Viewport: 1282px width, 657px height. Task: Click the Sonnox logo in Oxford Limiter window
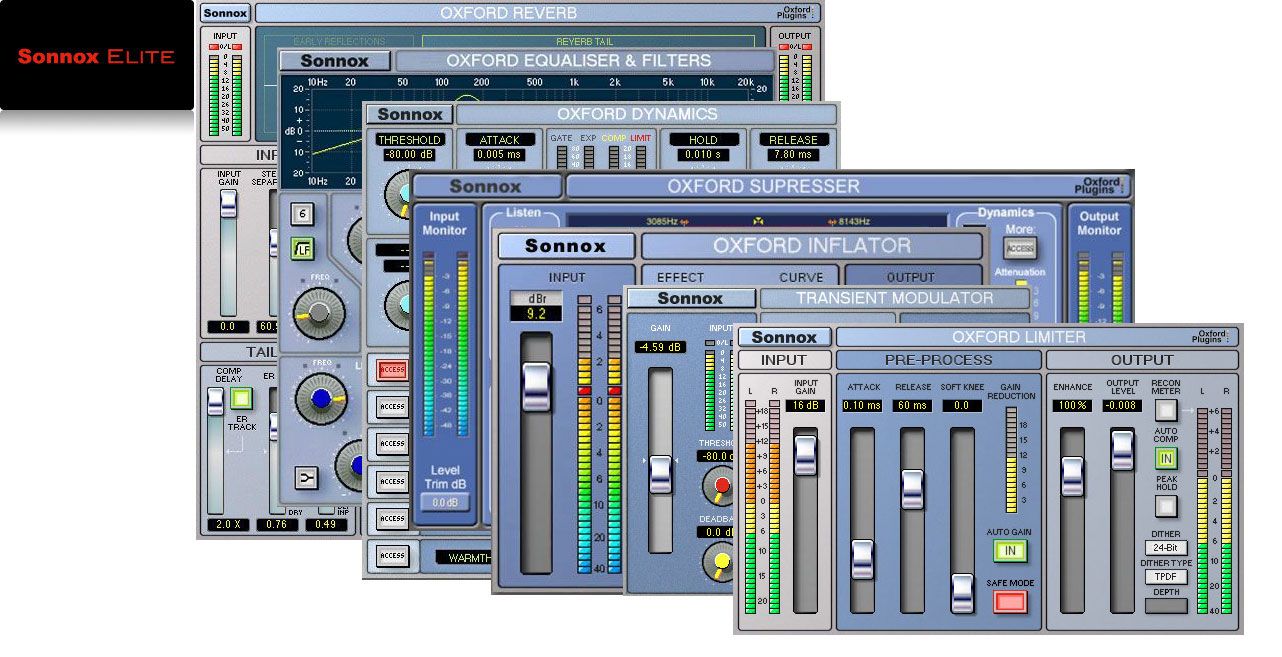[784, 337]
